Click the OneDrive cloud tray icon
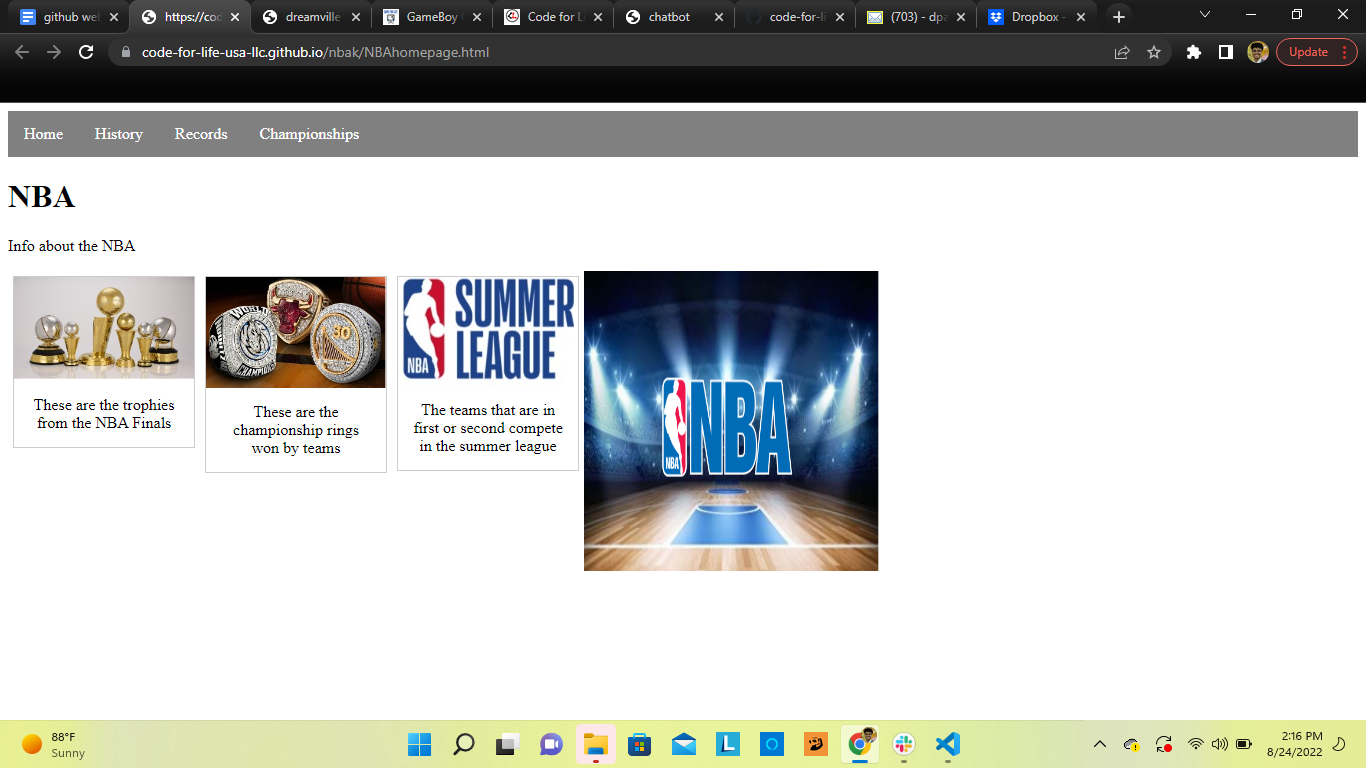 point(1132,744)
